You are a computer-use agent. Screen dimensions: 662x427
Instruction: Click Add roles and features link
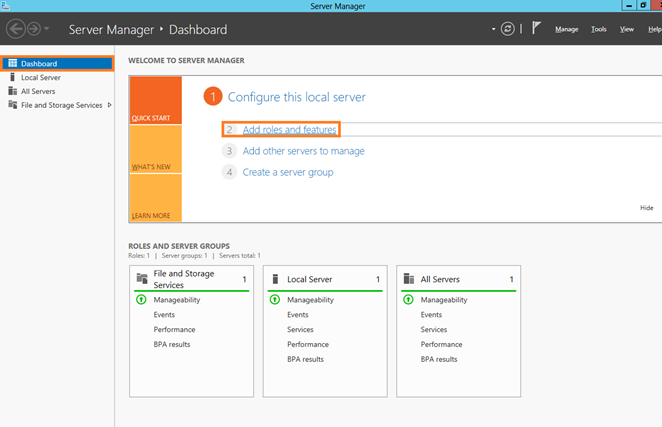coord(296,130)
